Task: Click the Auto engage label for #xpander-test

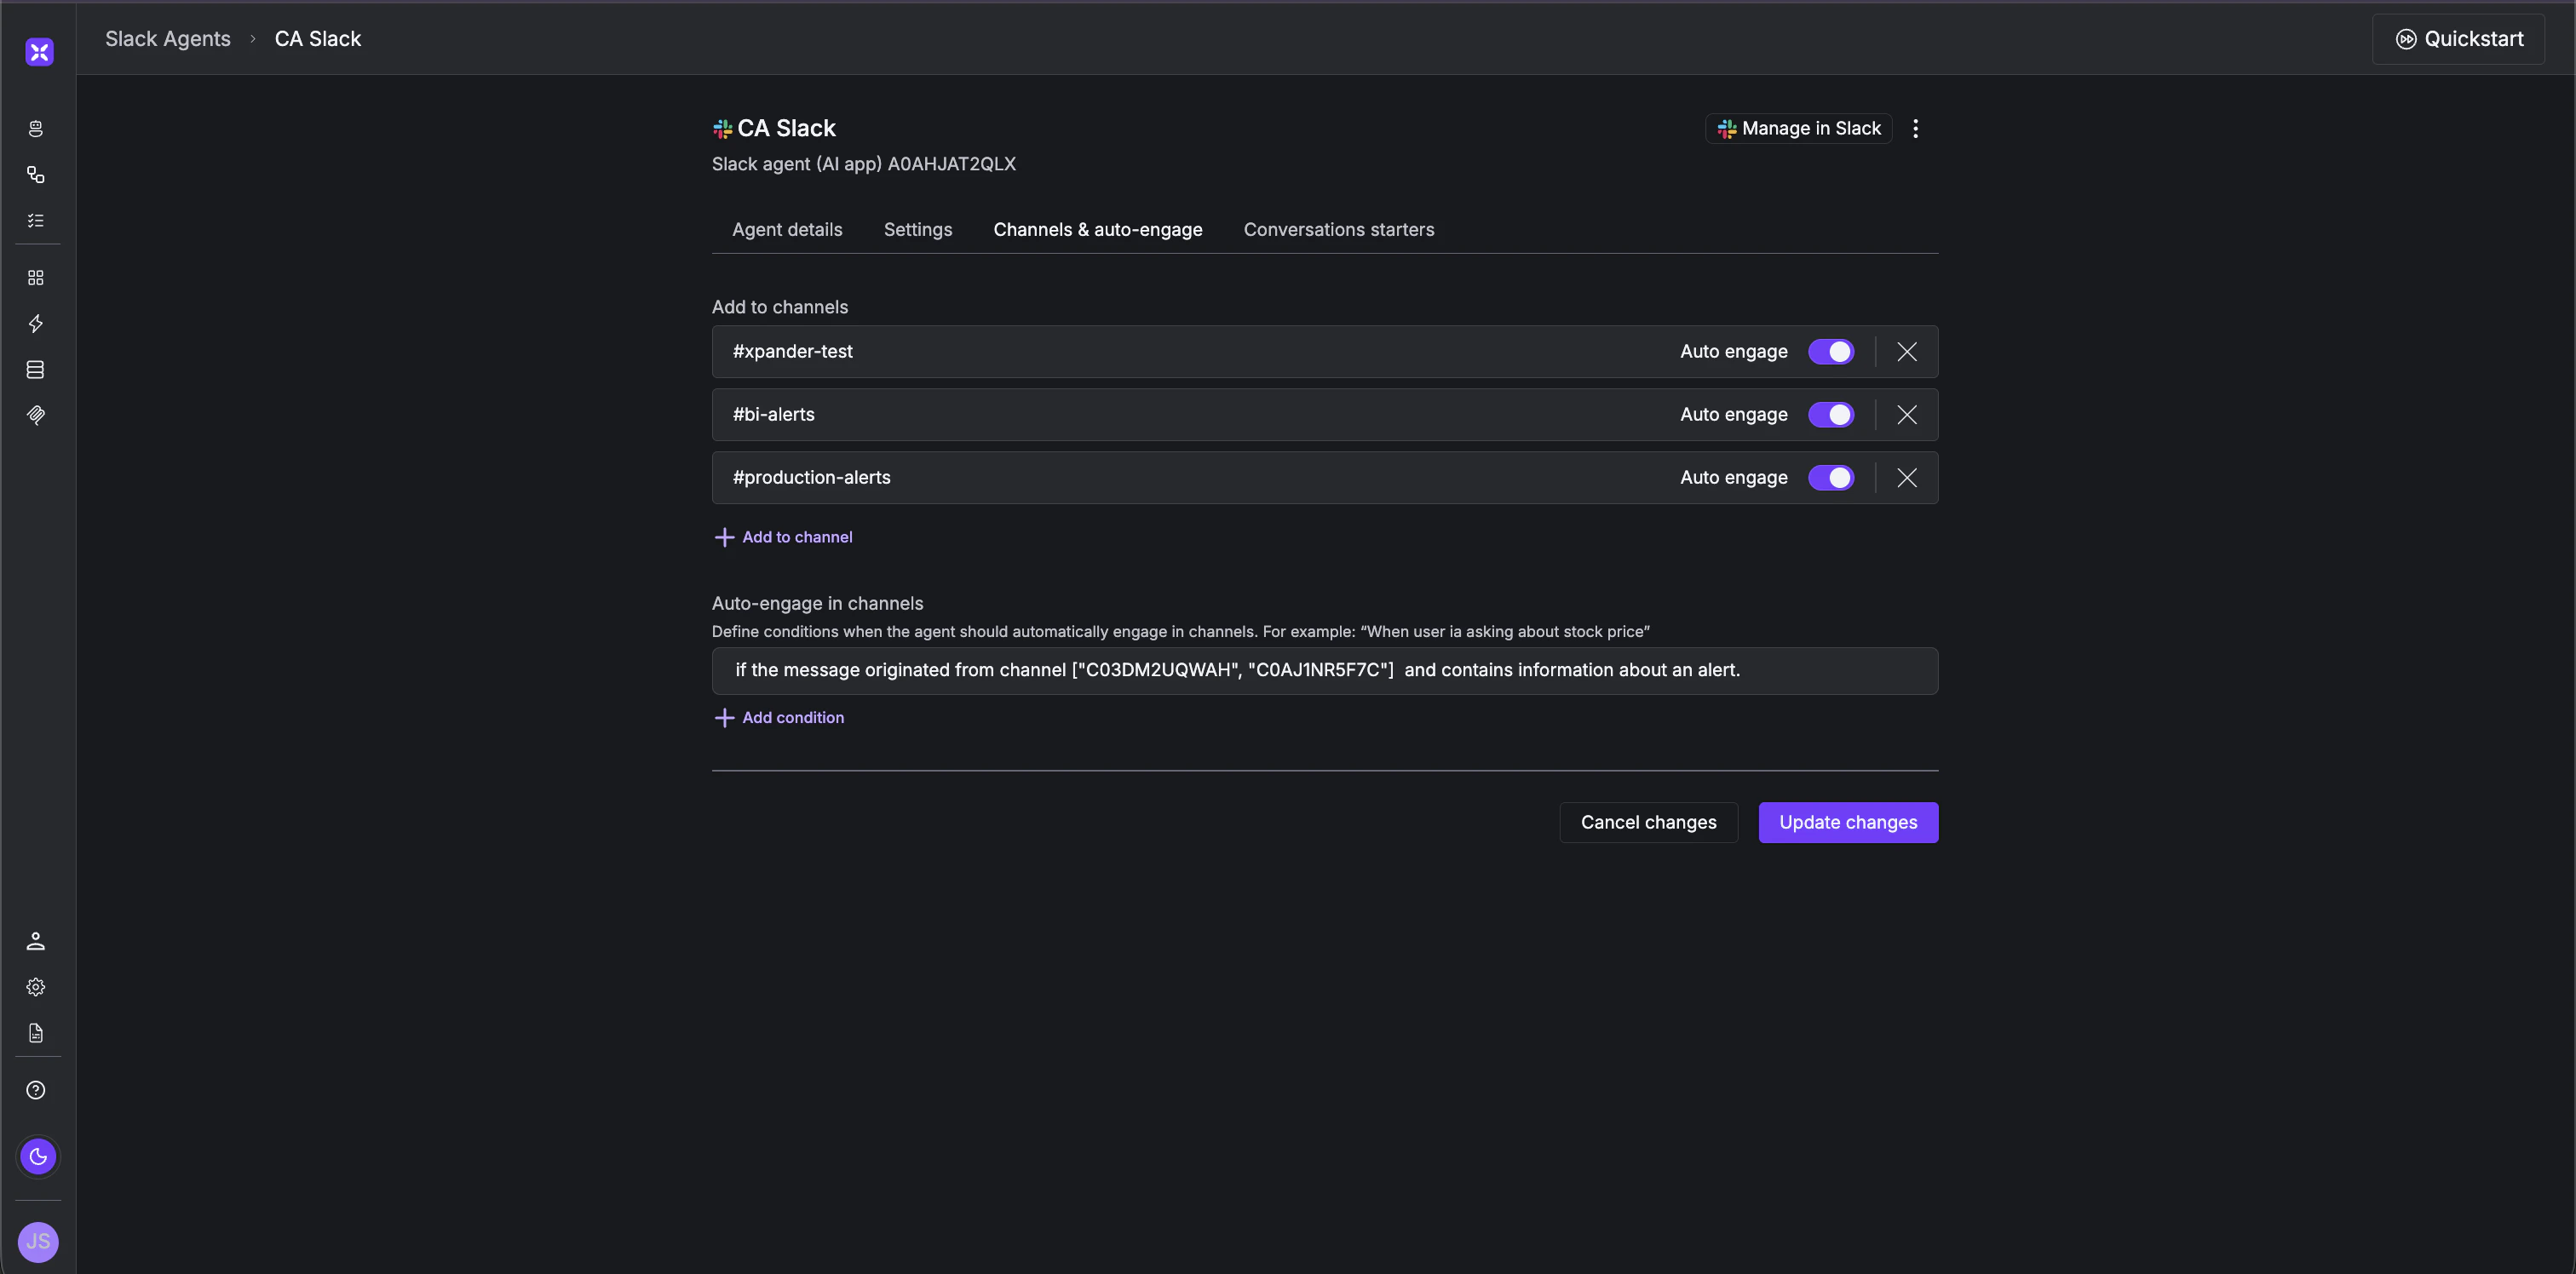Action: click(1734, 352)
